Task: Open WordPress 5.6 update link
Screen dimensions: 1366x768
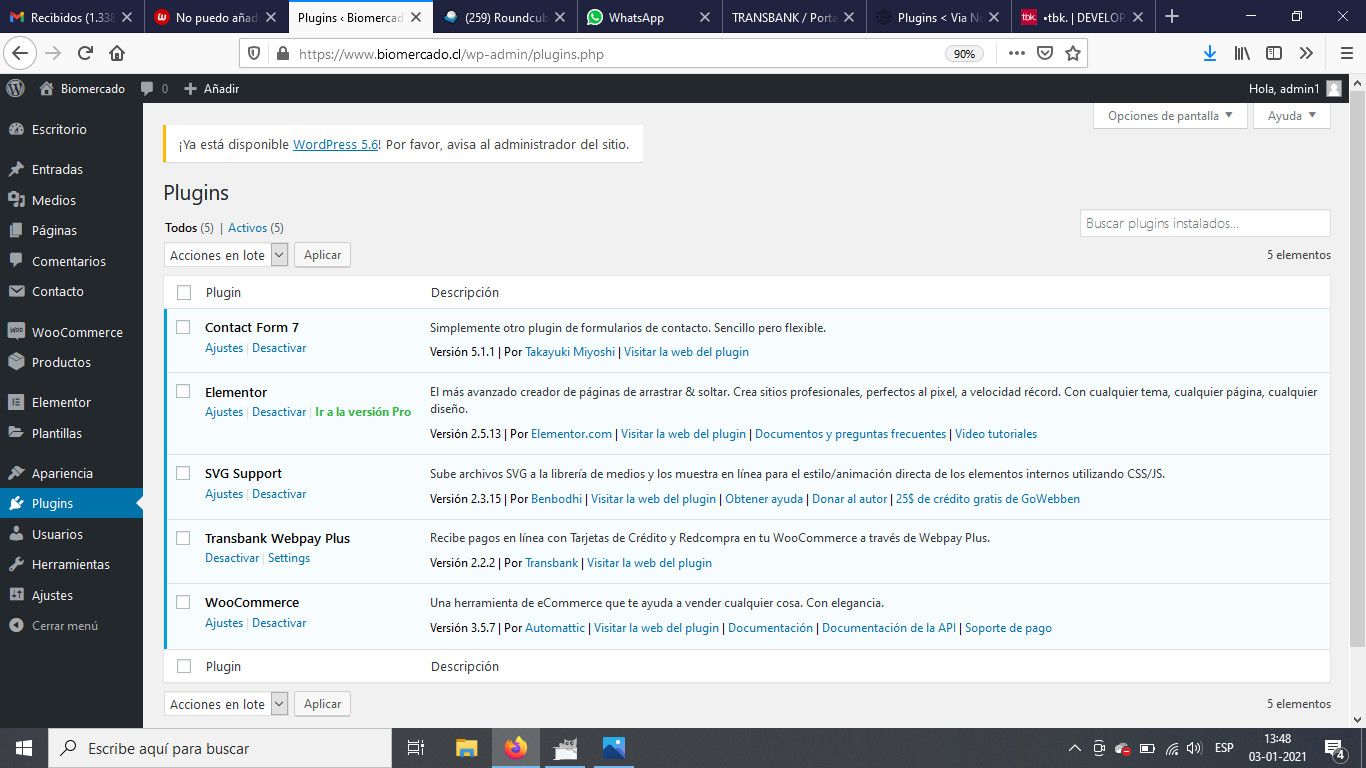Action: pyautogui.click(x=335, y=144)
